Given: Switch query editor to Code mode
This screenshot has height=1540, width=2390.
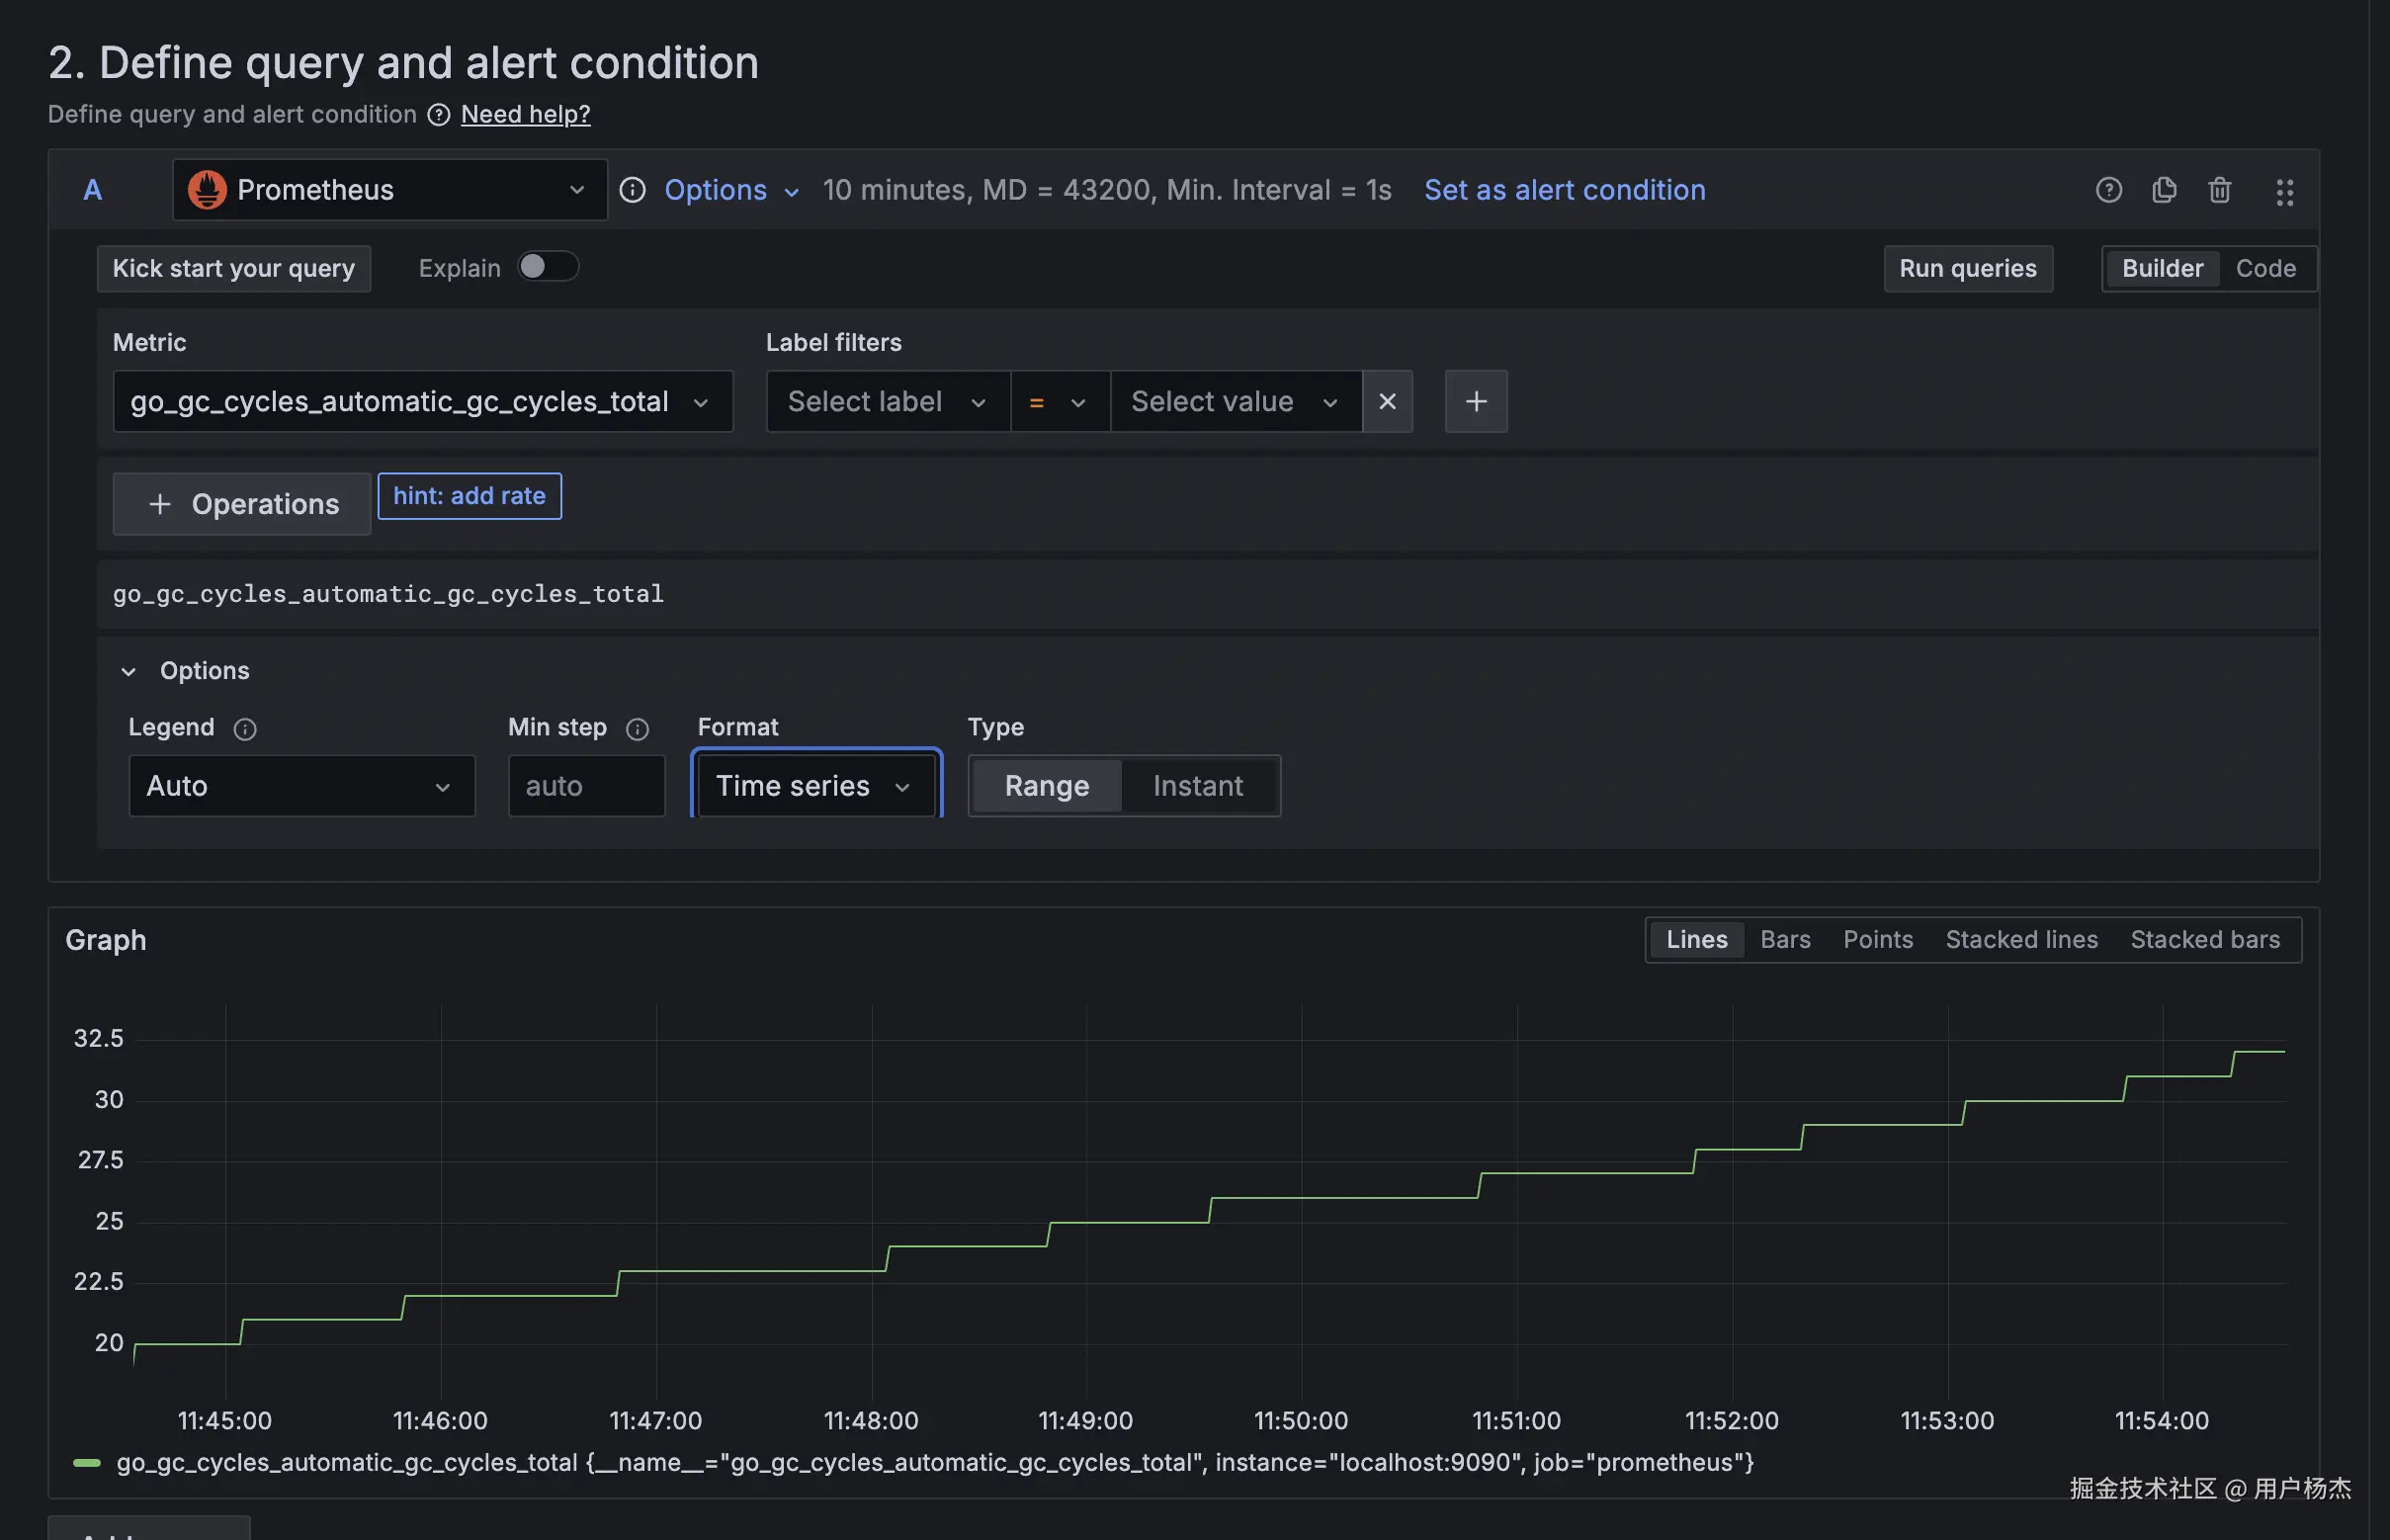Looking at the screenshot, I should coord(2265,268).
